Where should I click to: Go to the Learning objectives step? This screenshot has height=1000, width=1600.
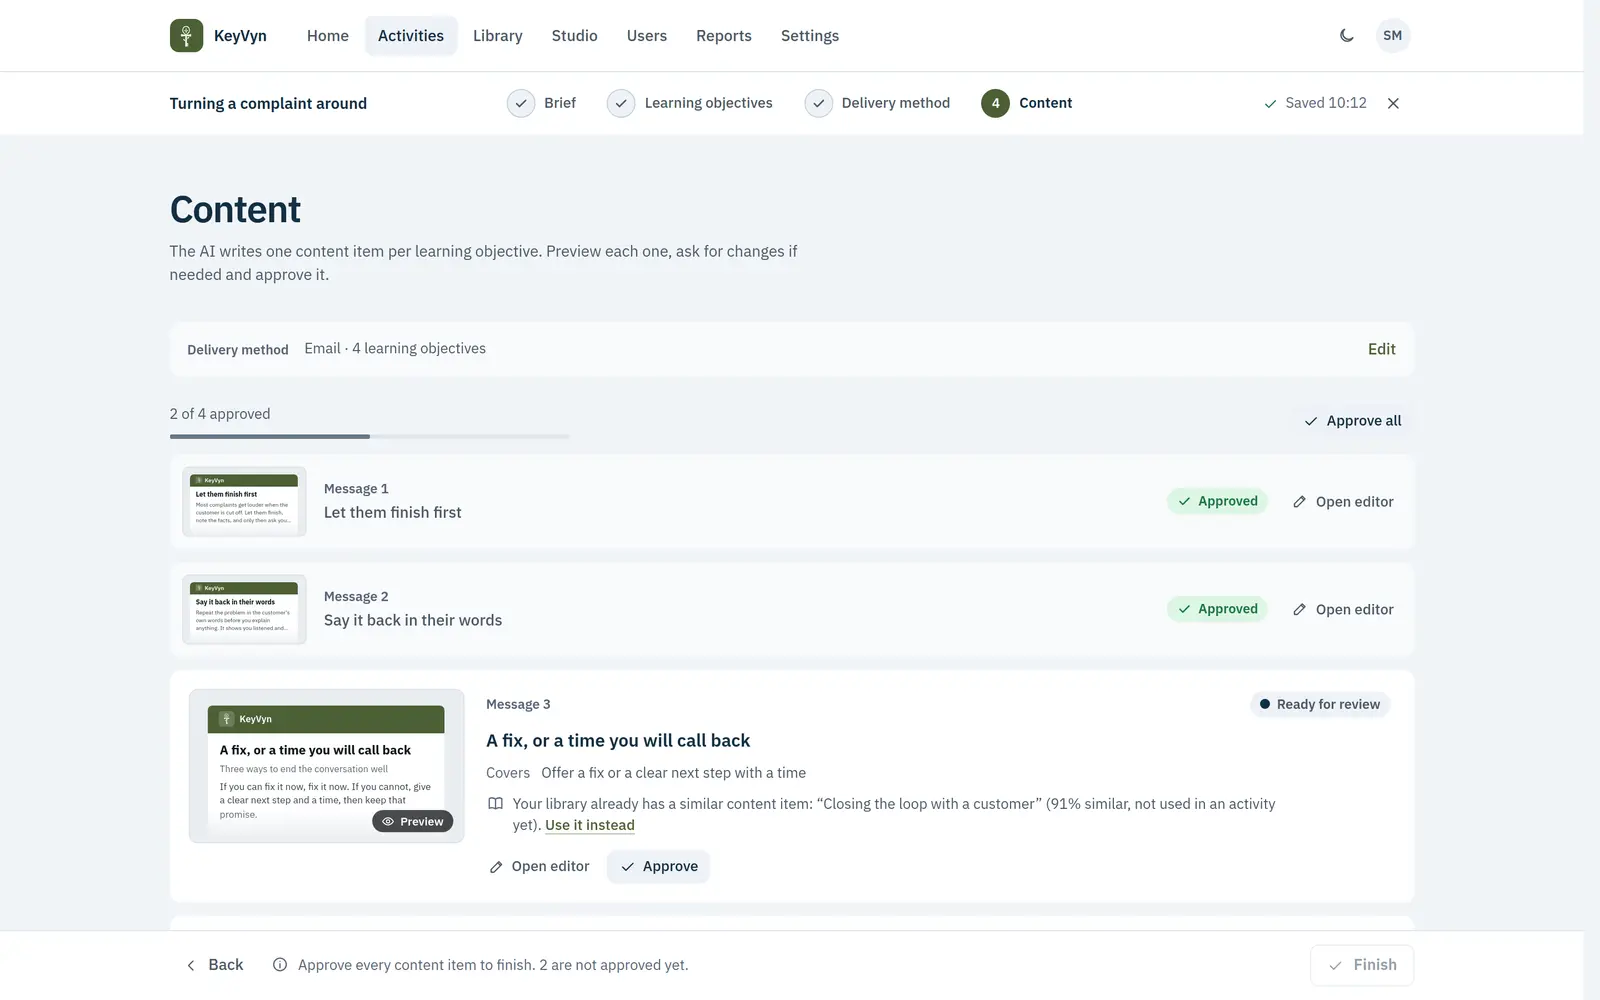(690, 103)
